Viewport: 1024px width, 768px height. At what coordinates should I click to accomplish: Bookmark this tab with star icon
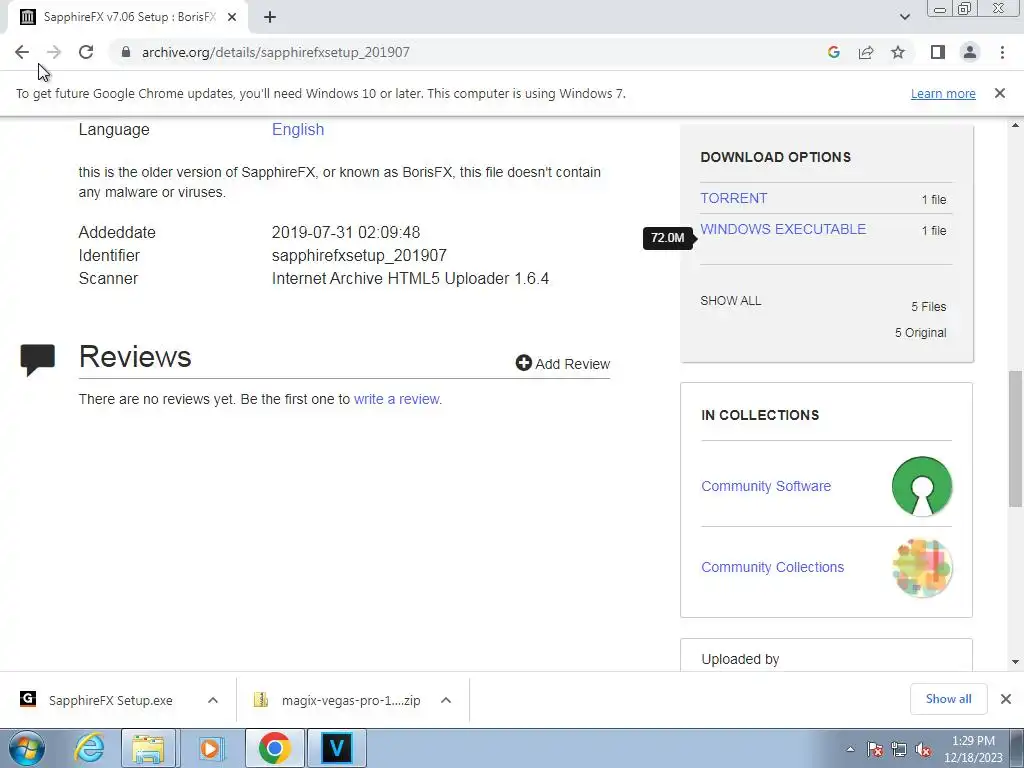[x=898, y=52]
